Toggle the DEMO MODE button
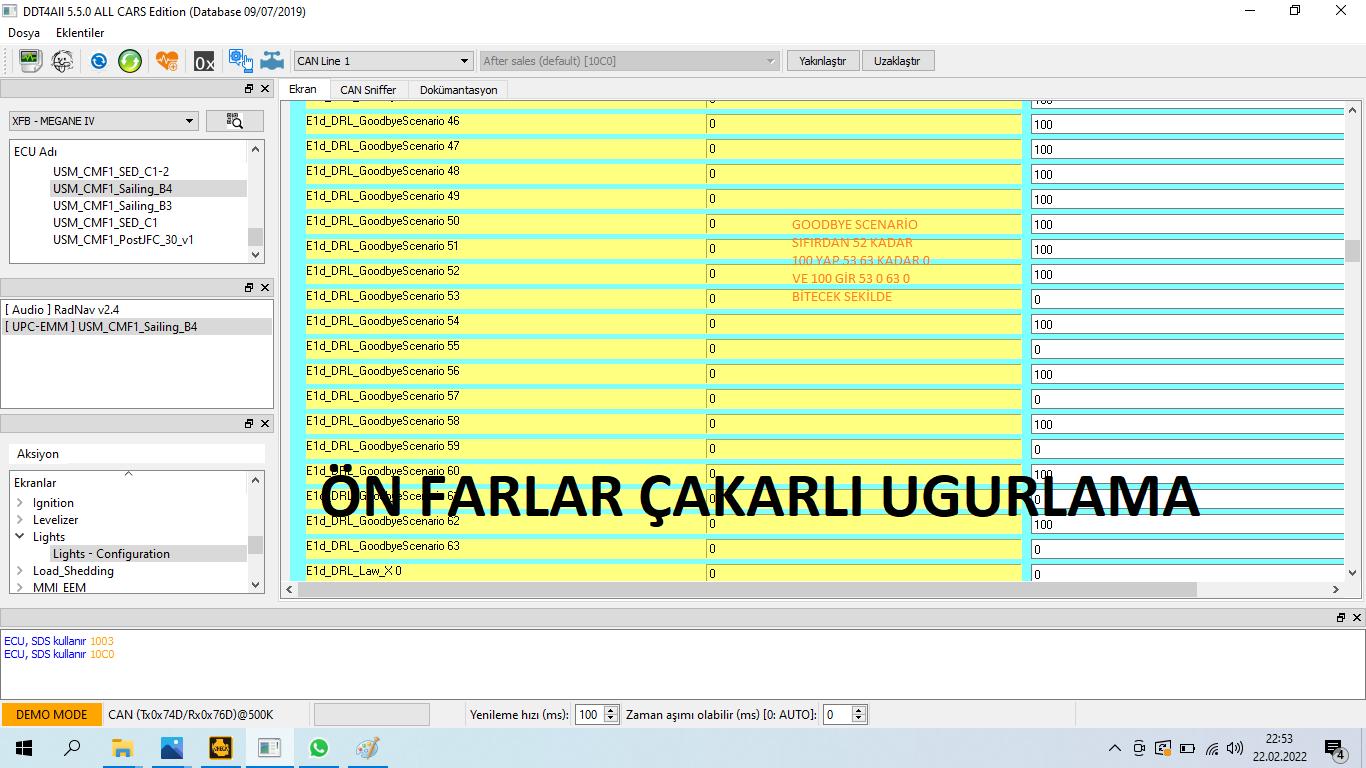This screenshot has width=1366, height=768. [51, 715]
